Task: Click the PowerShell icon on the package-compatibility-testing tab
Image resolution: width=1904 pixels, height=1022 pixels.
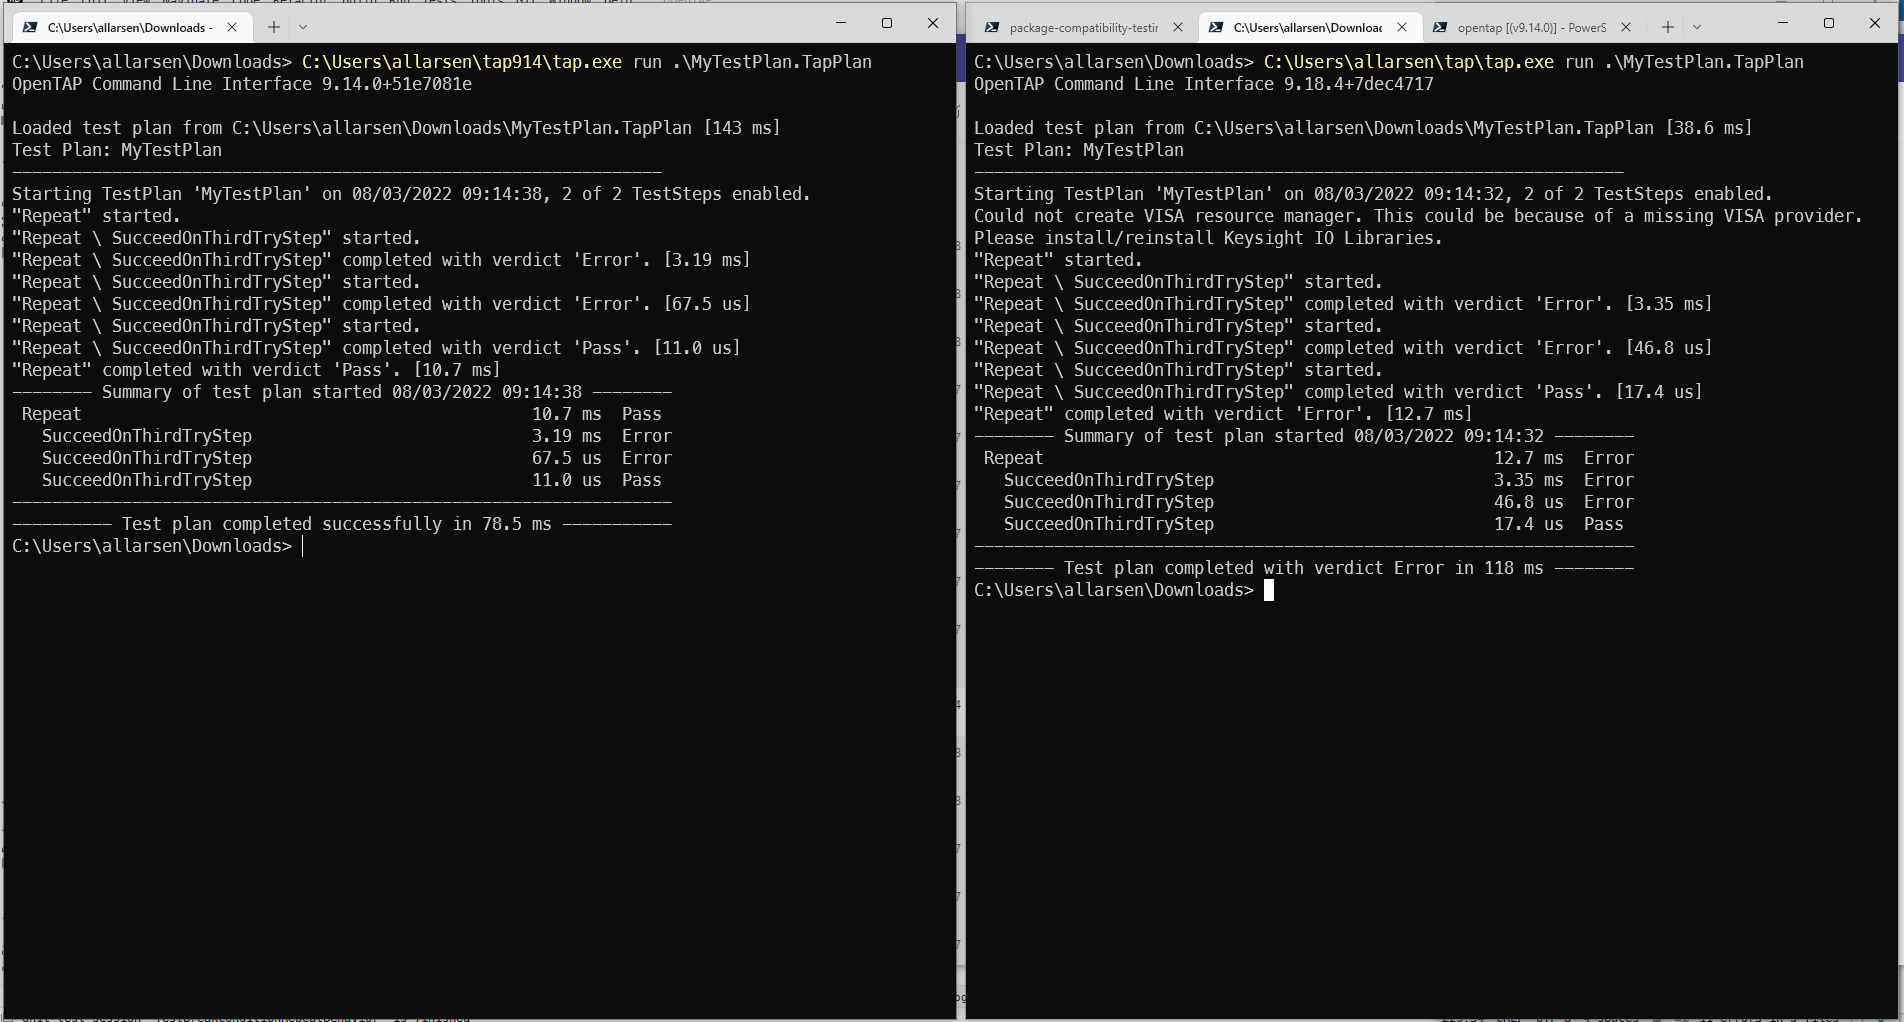Action: 991,27
